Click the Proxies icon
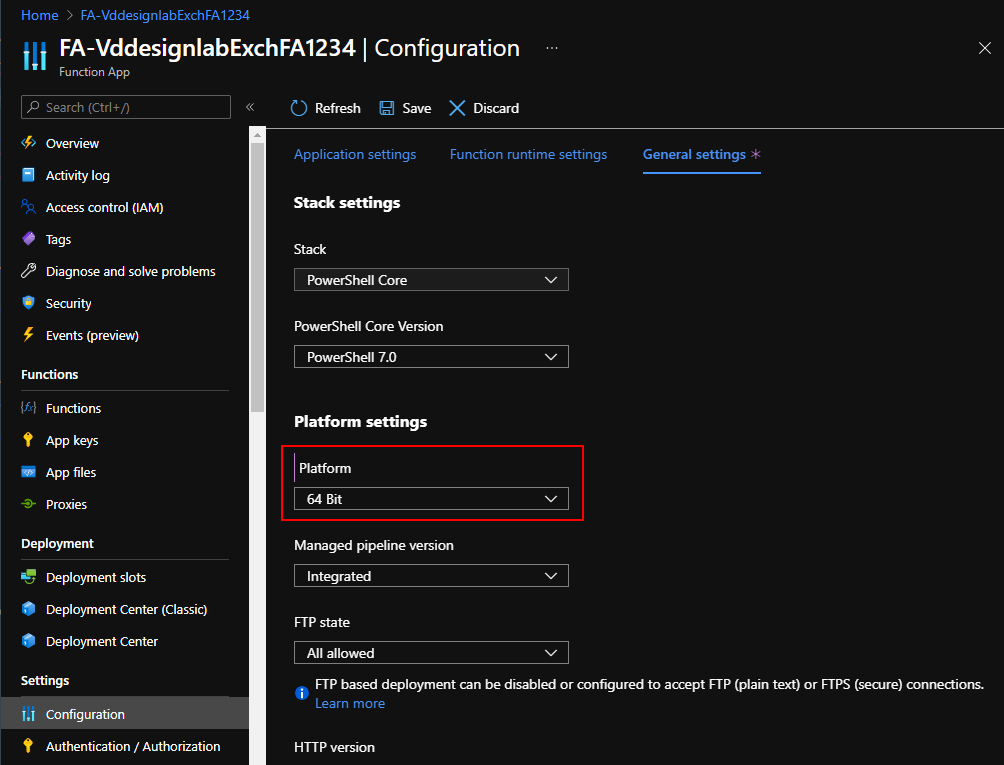Viewport: 1004px width, 765px height. point(28,504)
